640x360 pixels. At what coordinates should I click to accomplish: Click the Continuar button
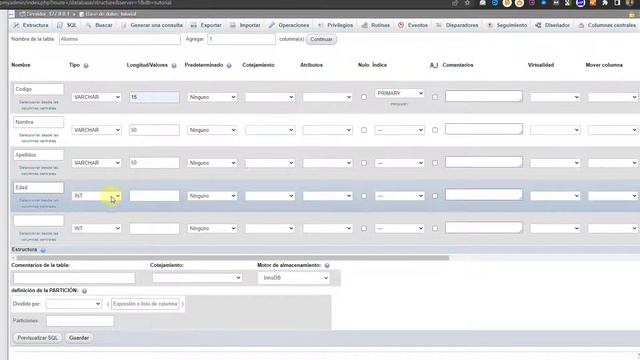tap(321, 40)
